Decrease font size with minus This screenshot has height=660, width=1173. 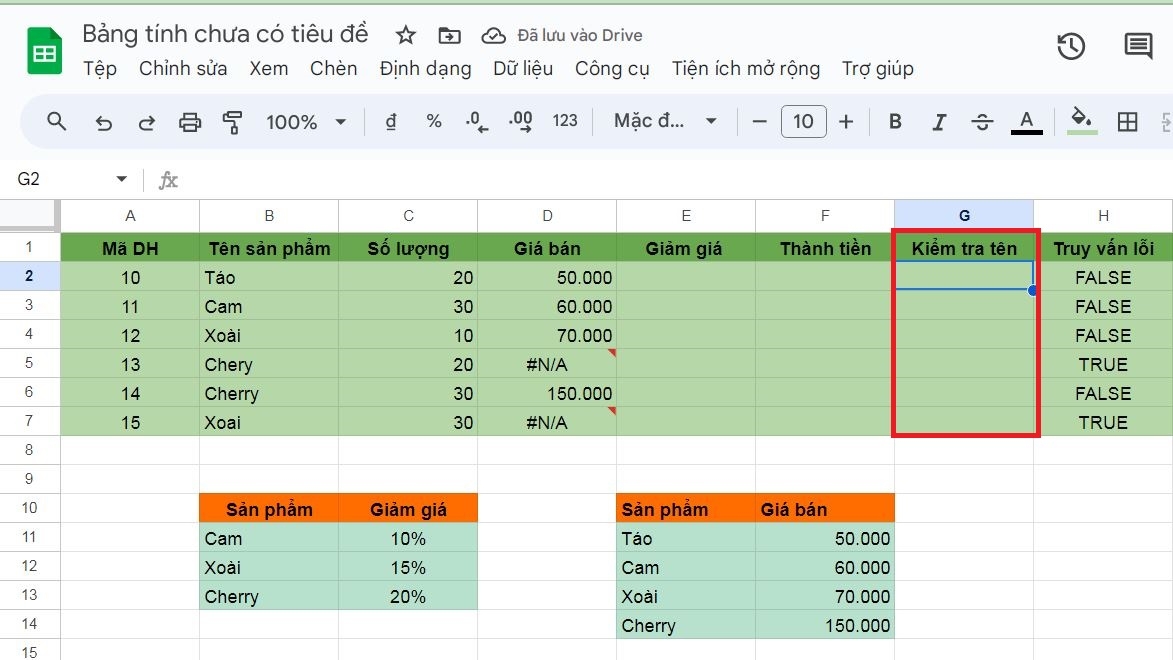[759, 121]
